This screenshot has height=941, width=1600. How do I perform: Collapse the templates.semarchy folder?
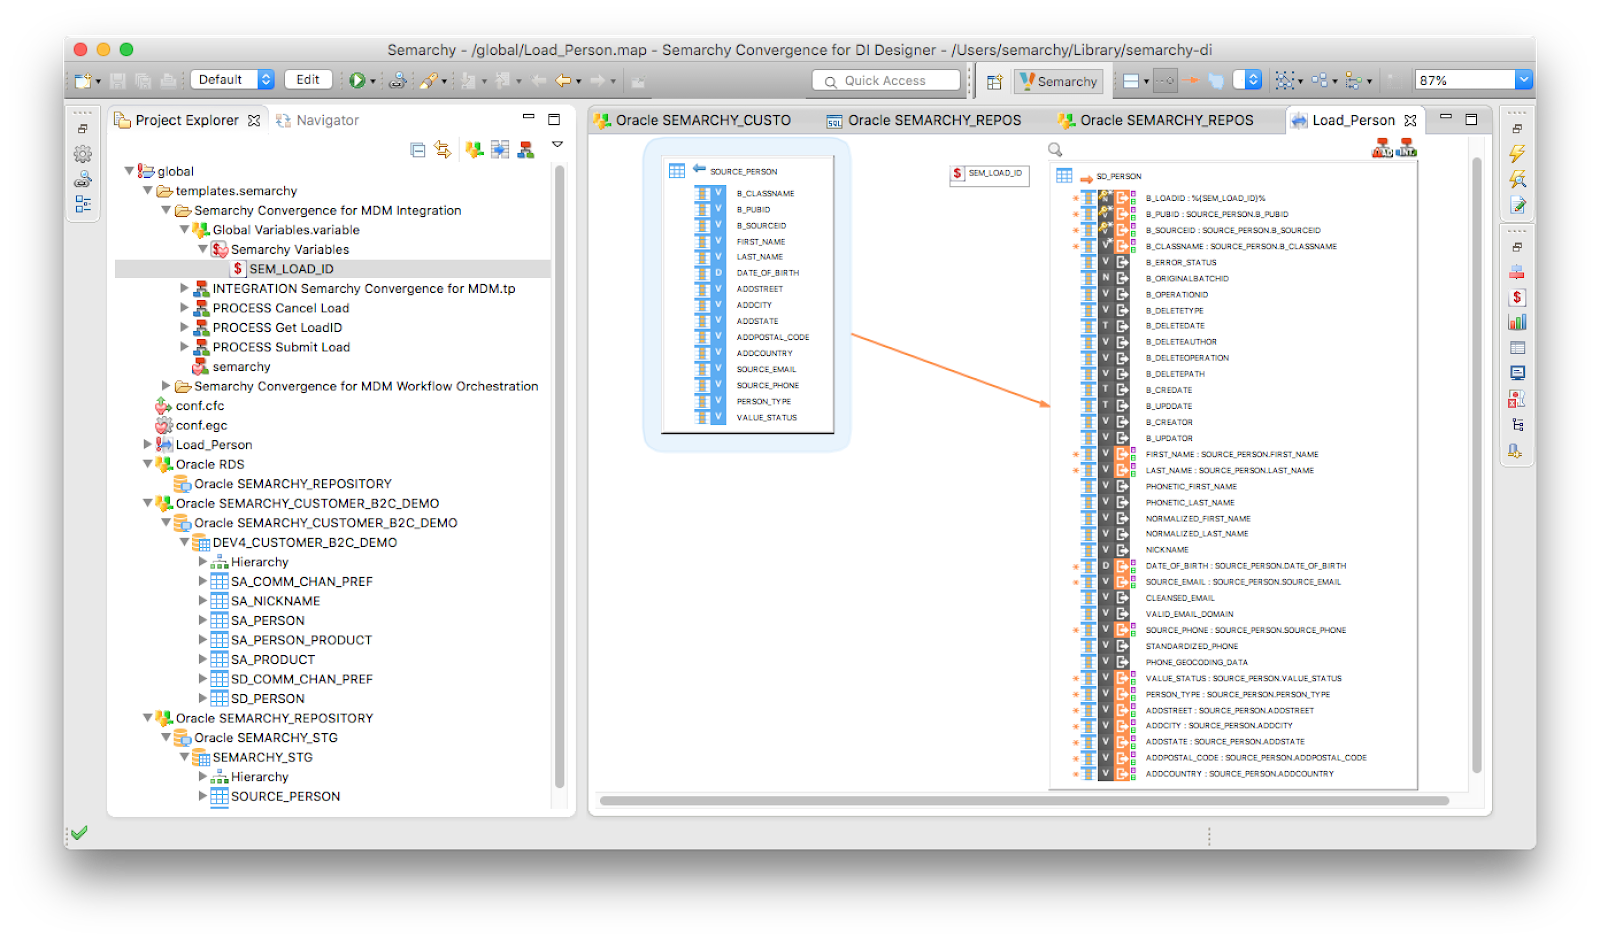click(148, 190)
